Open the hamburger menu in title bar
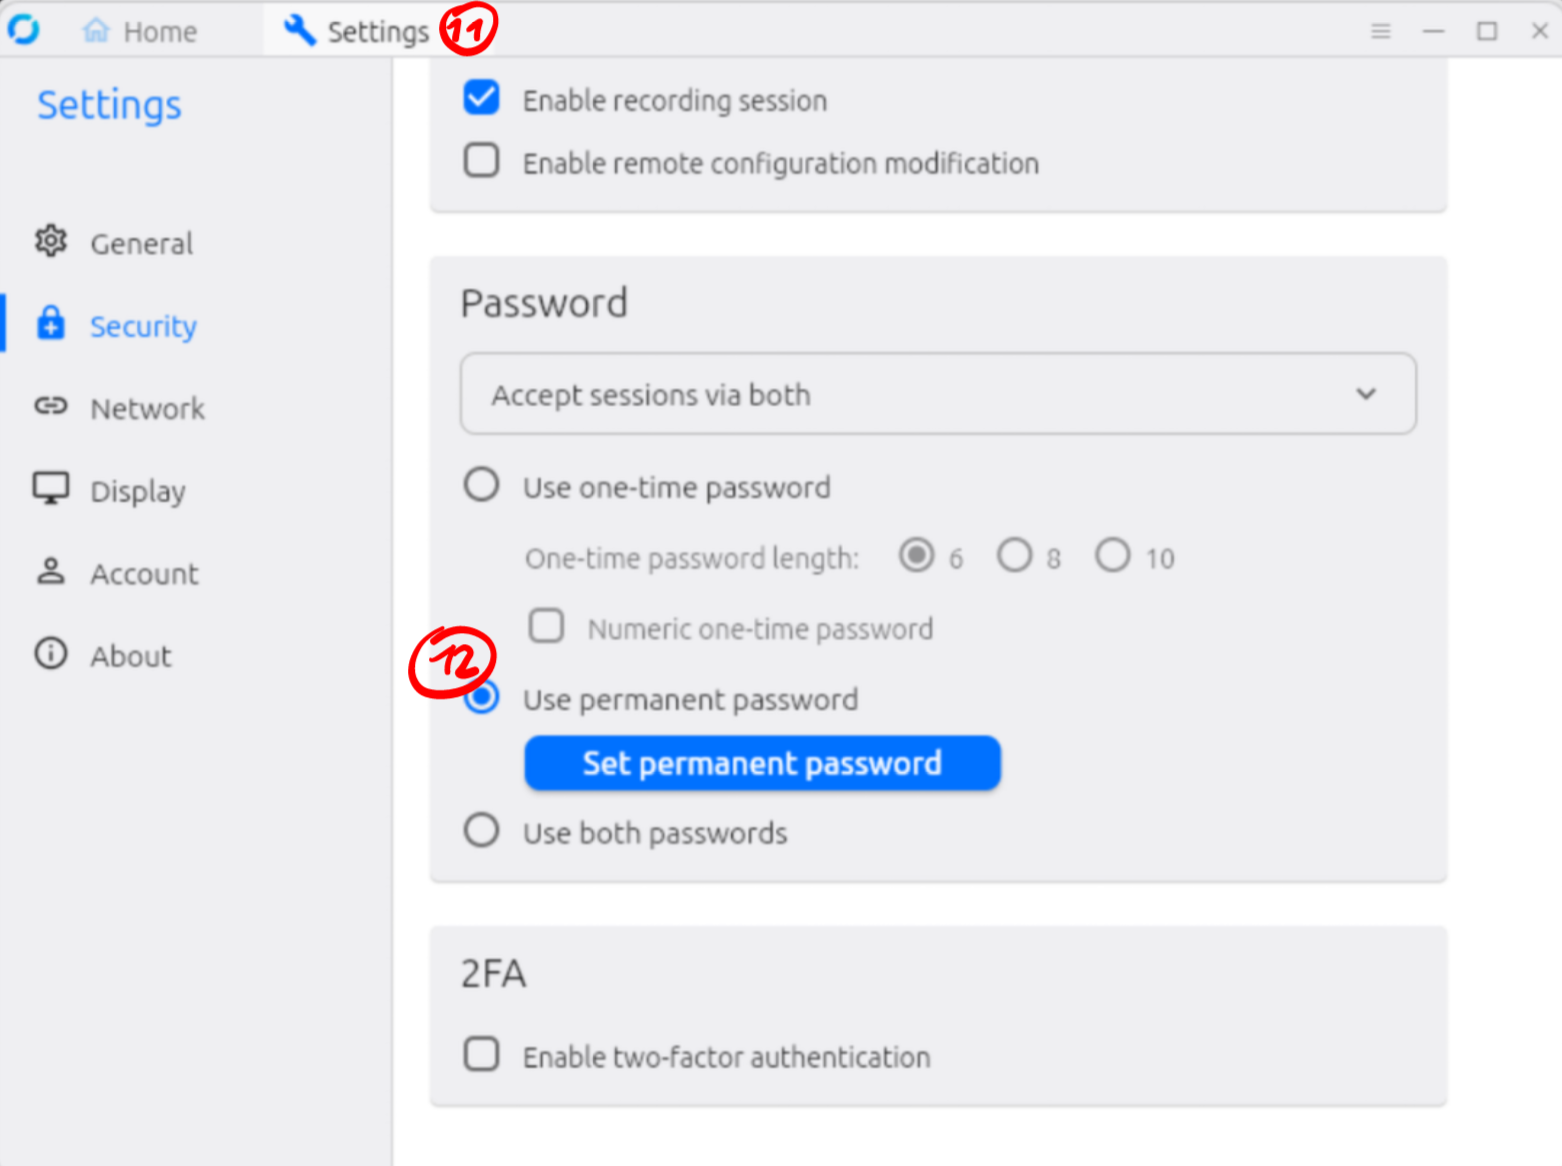 [1380, 31]
